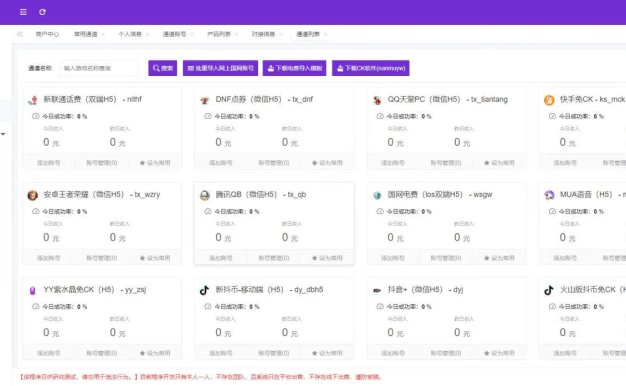Click the purple 搜索 search button
Screen dimensions: 626x386
click(162, 68)
